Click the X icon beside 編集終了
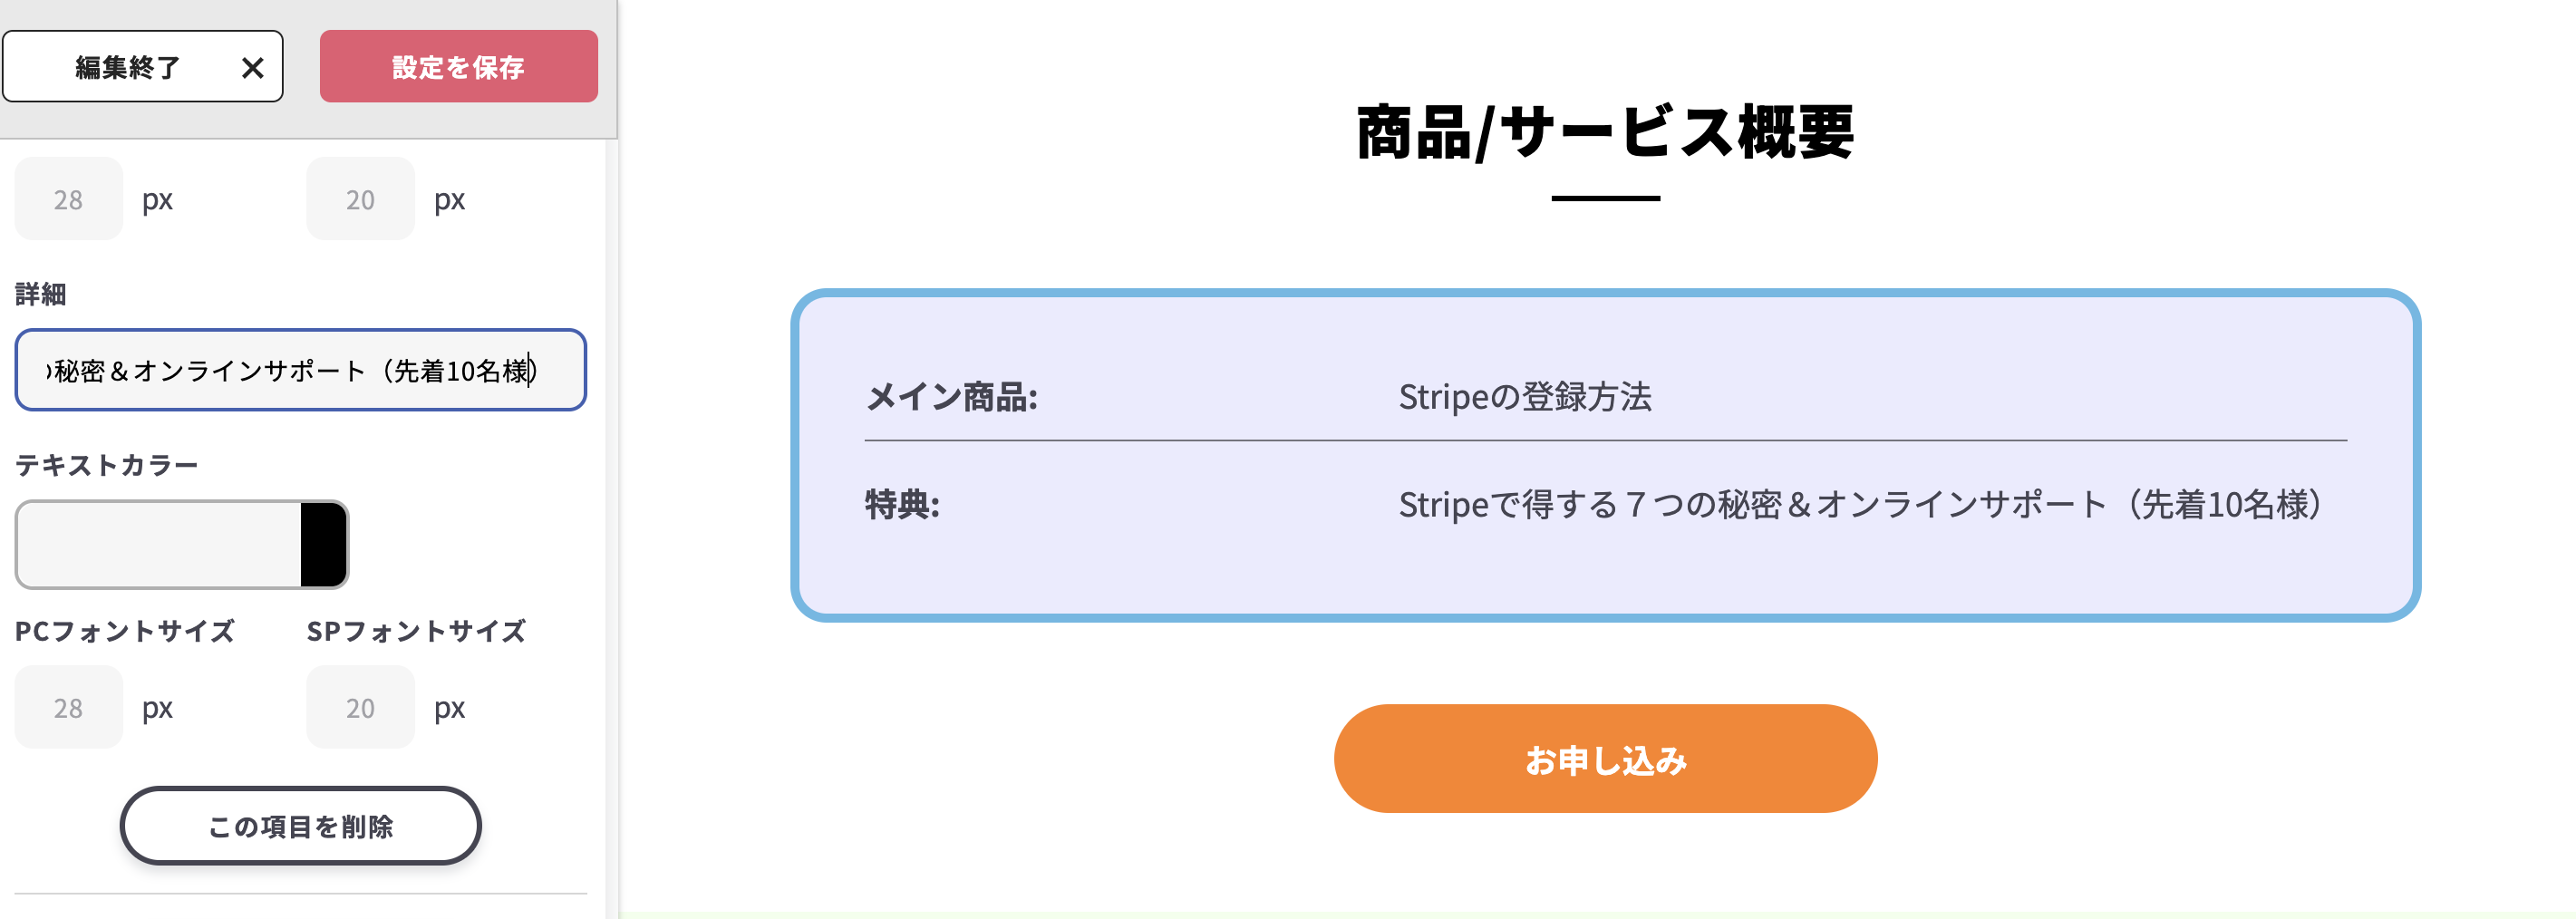The width and height of the screenshot is (2576, 919). coord(253,66)
